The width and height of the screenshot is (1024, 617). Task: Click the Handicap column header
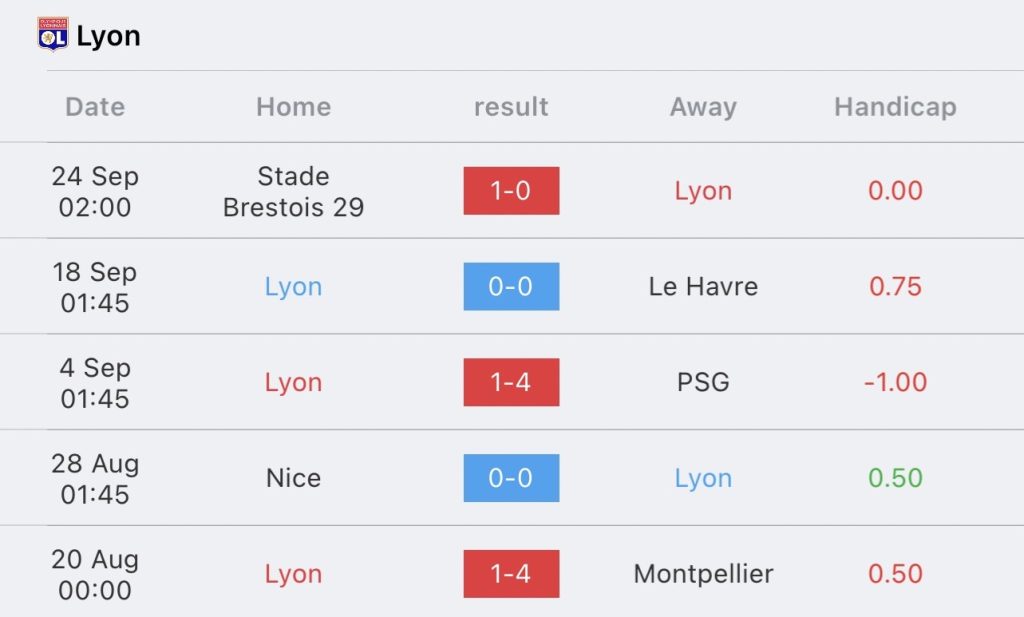click(x=895, y=107)
